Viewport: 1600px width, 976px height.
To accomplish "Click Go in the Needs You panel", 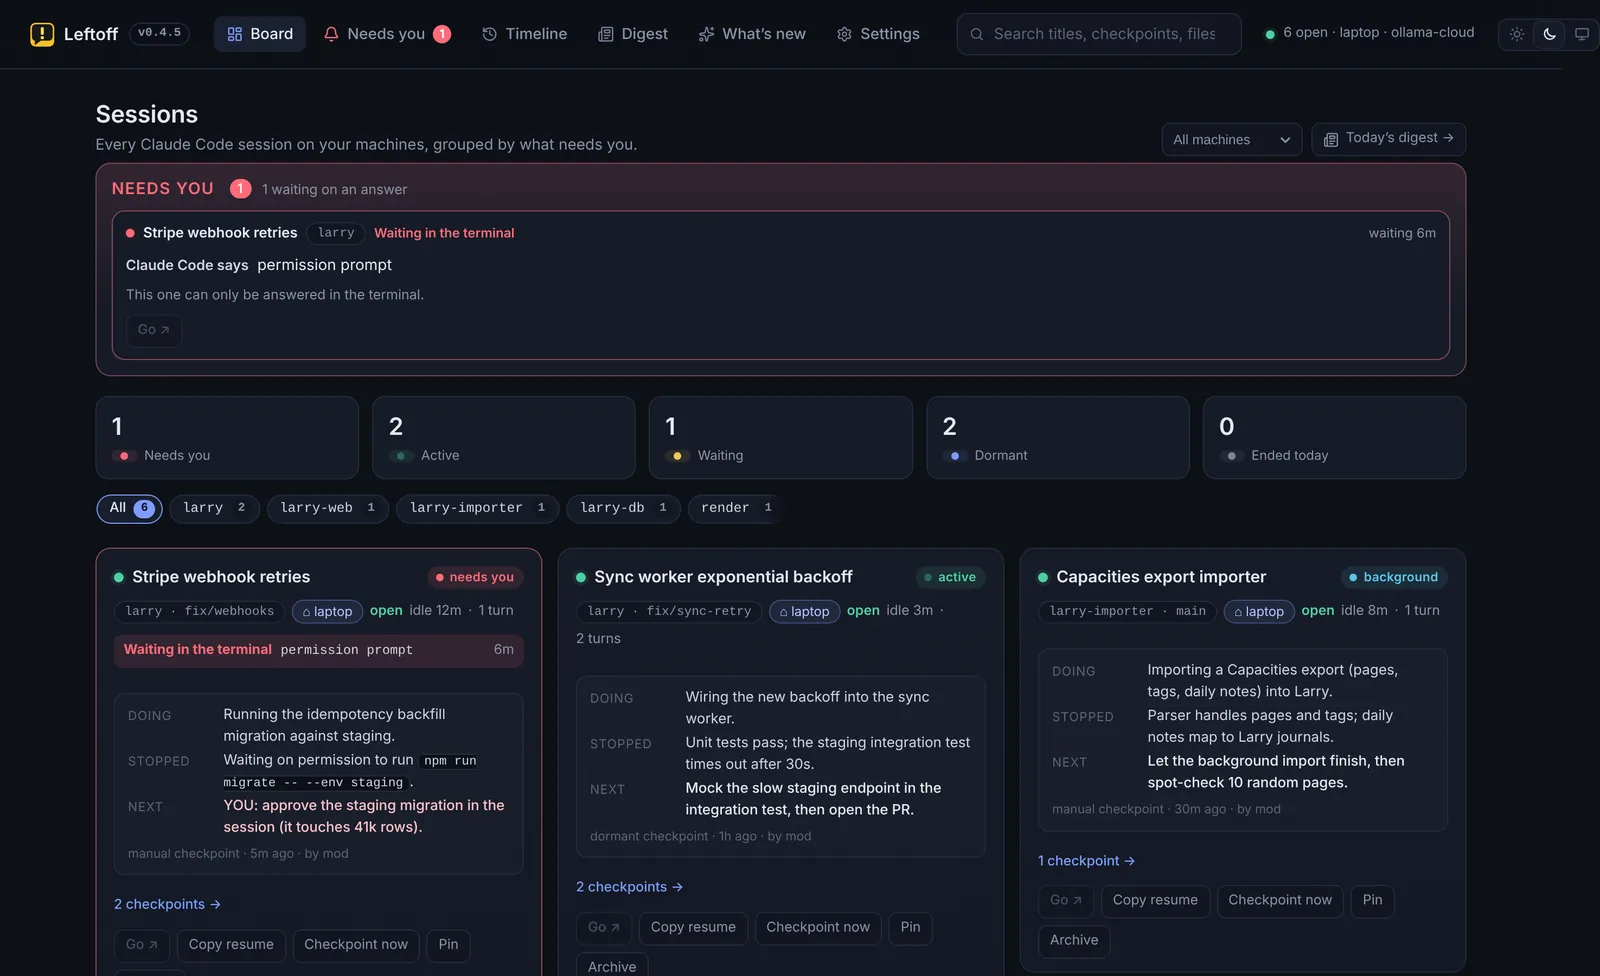I will [x=154, y=330].
